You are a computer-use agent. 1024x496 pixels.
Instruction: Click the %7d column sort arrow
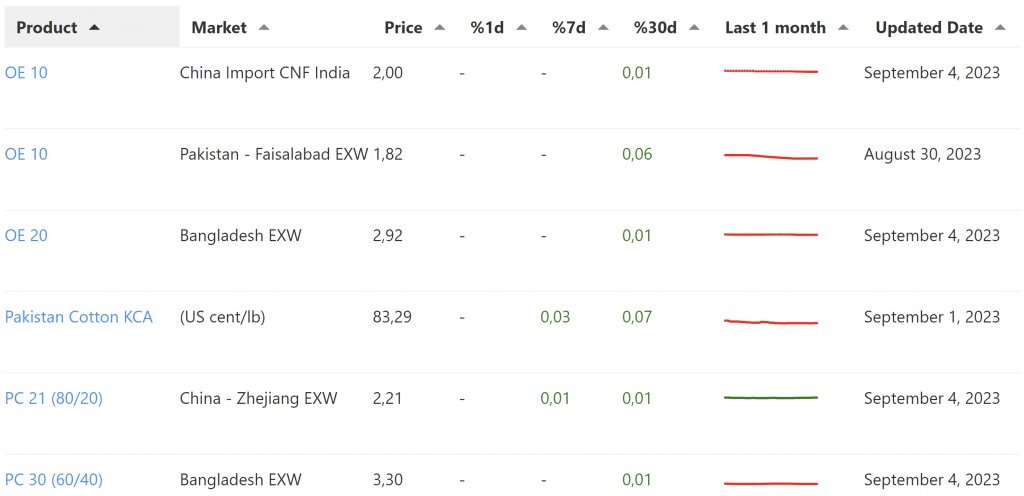coord(603,28)
